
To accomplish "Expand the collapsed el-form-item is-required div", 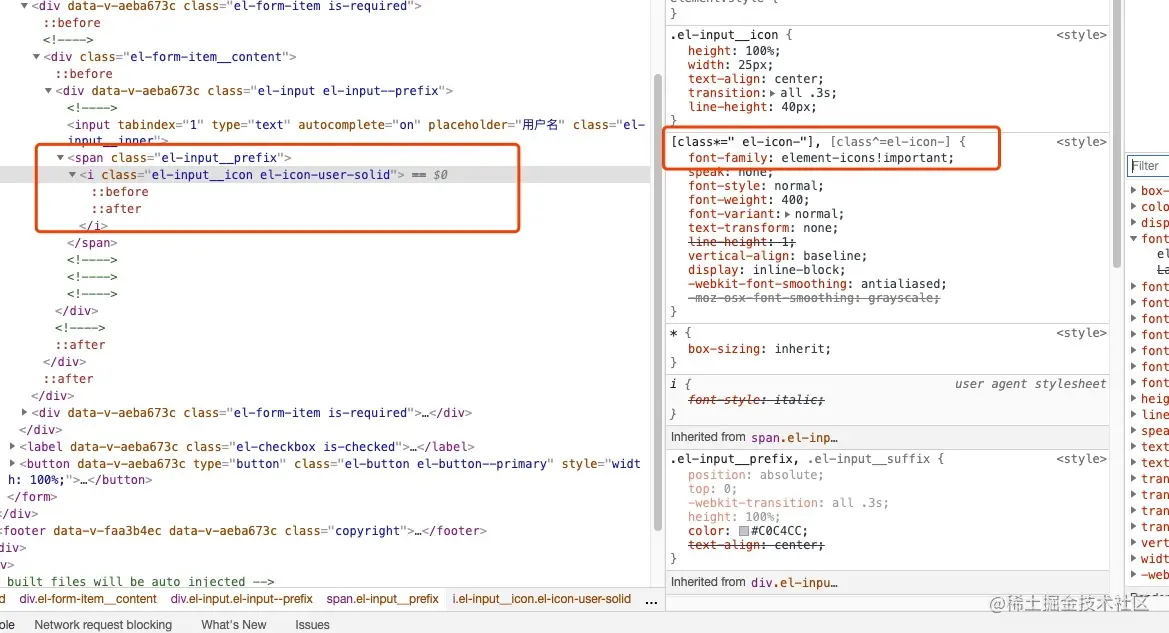I will click(x=25, y=412).
